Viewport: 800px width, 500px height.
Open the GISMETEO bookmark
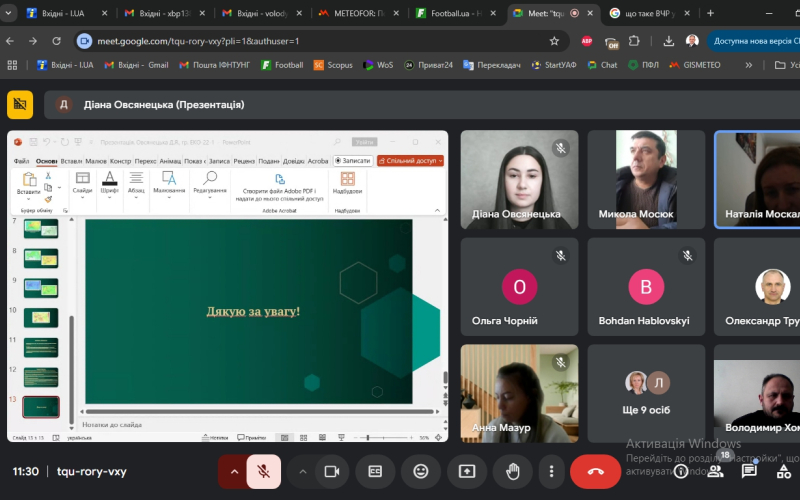coord(695,65)
